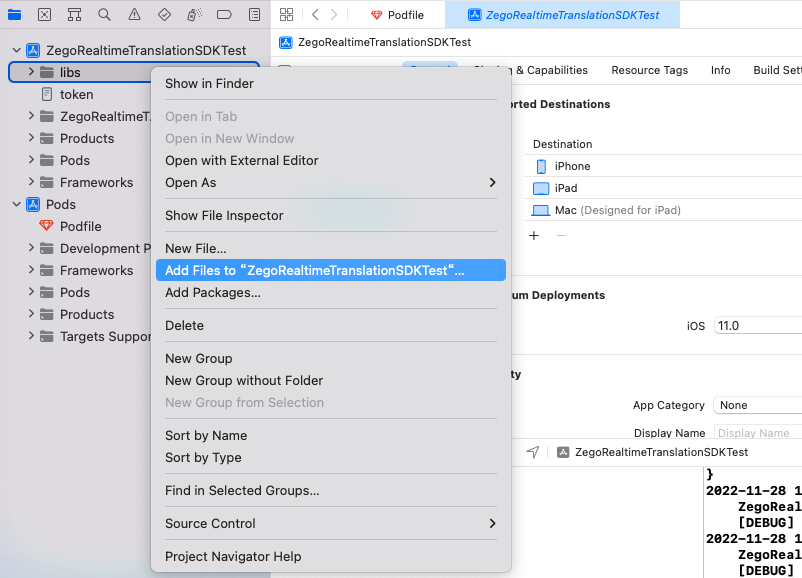Image resolution: width=802 pixels, height=578 pixels.
Task: Go back with the left chevron
Action: 315,15
